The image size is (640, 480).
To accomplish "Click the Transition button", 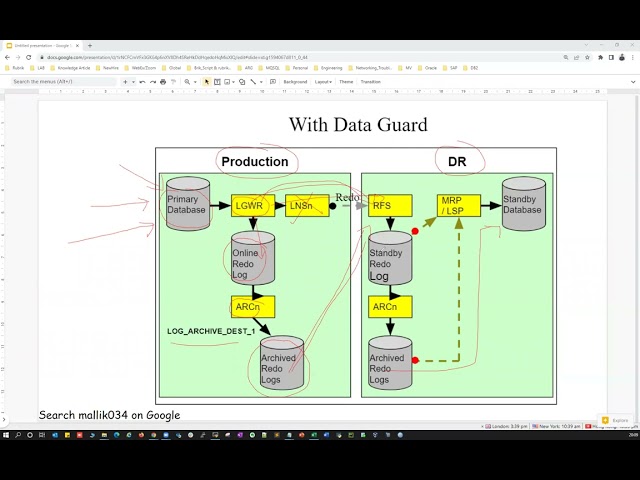I will pyautogui.click(x=371, y=82).
